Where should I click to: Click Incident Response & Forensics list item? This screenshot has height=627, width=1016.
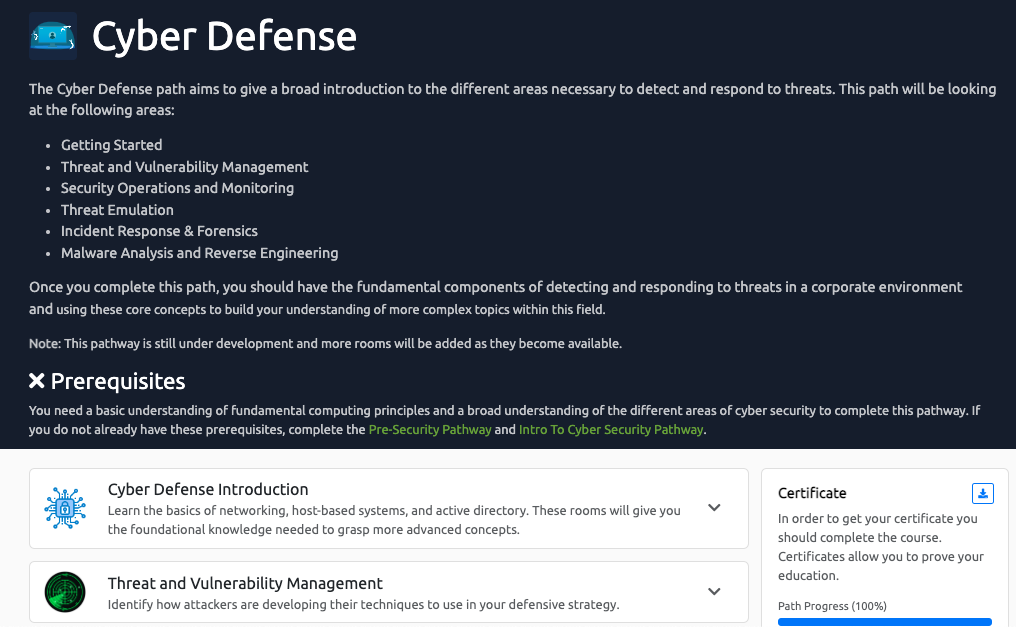159,231
